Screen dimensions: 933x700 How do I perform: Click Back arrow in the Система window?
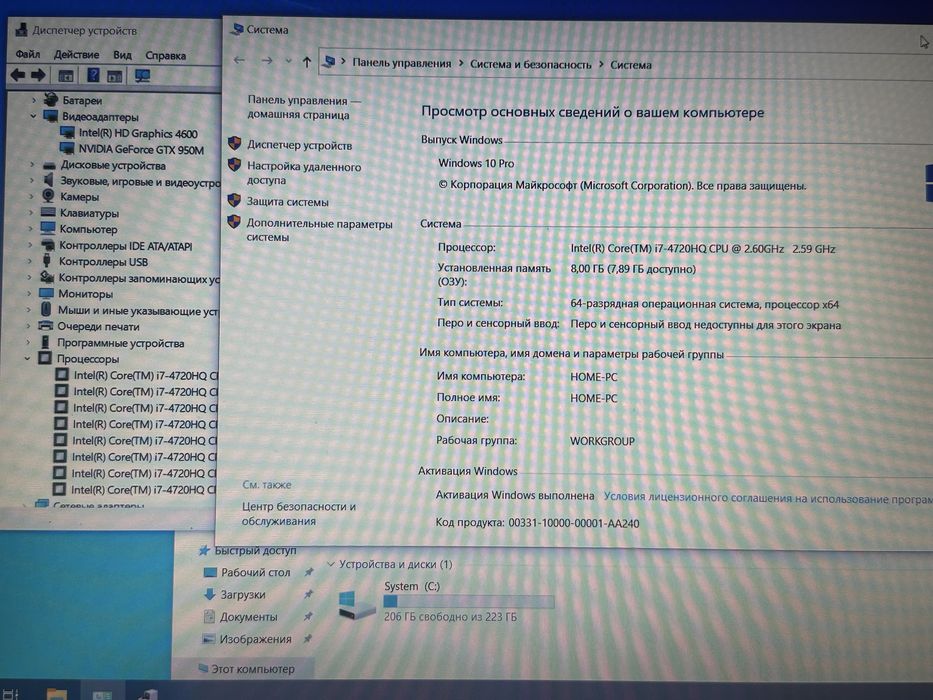pyautogui.click(x=239, y=60)
